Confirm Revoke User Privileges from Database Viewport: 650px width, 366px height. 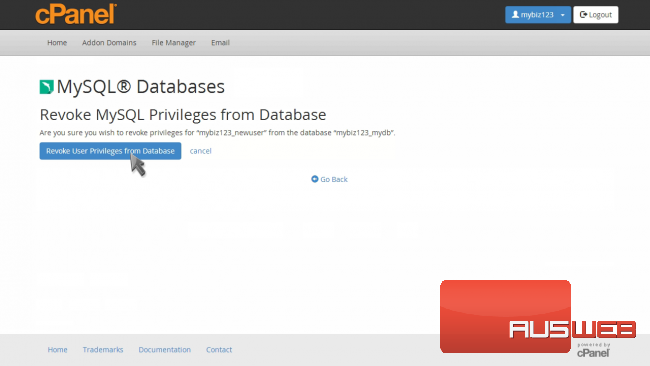tap(110, 151)
